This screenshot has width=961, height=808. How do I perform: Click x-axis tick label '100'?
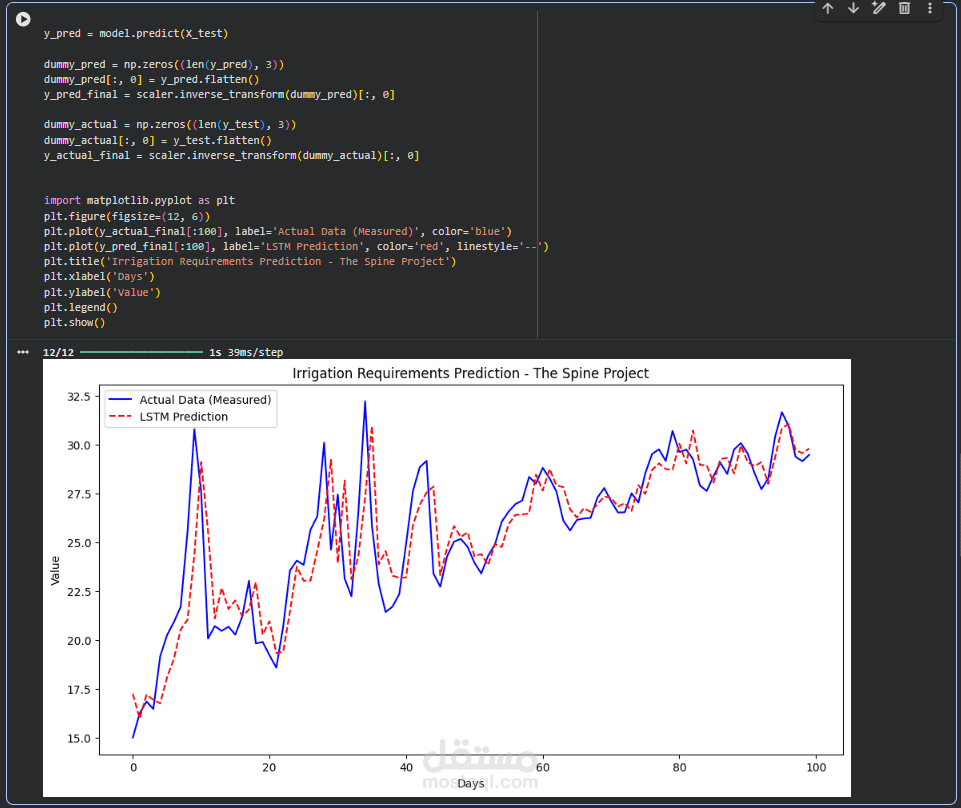point(816,768)
